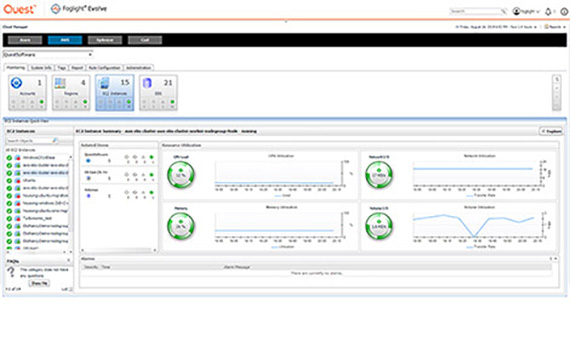Click the notifications bell icon
Viewport: 570px width, 364px height.
point(548,12)
